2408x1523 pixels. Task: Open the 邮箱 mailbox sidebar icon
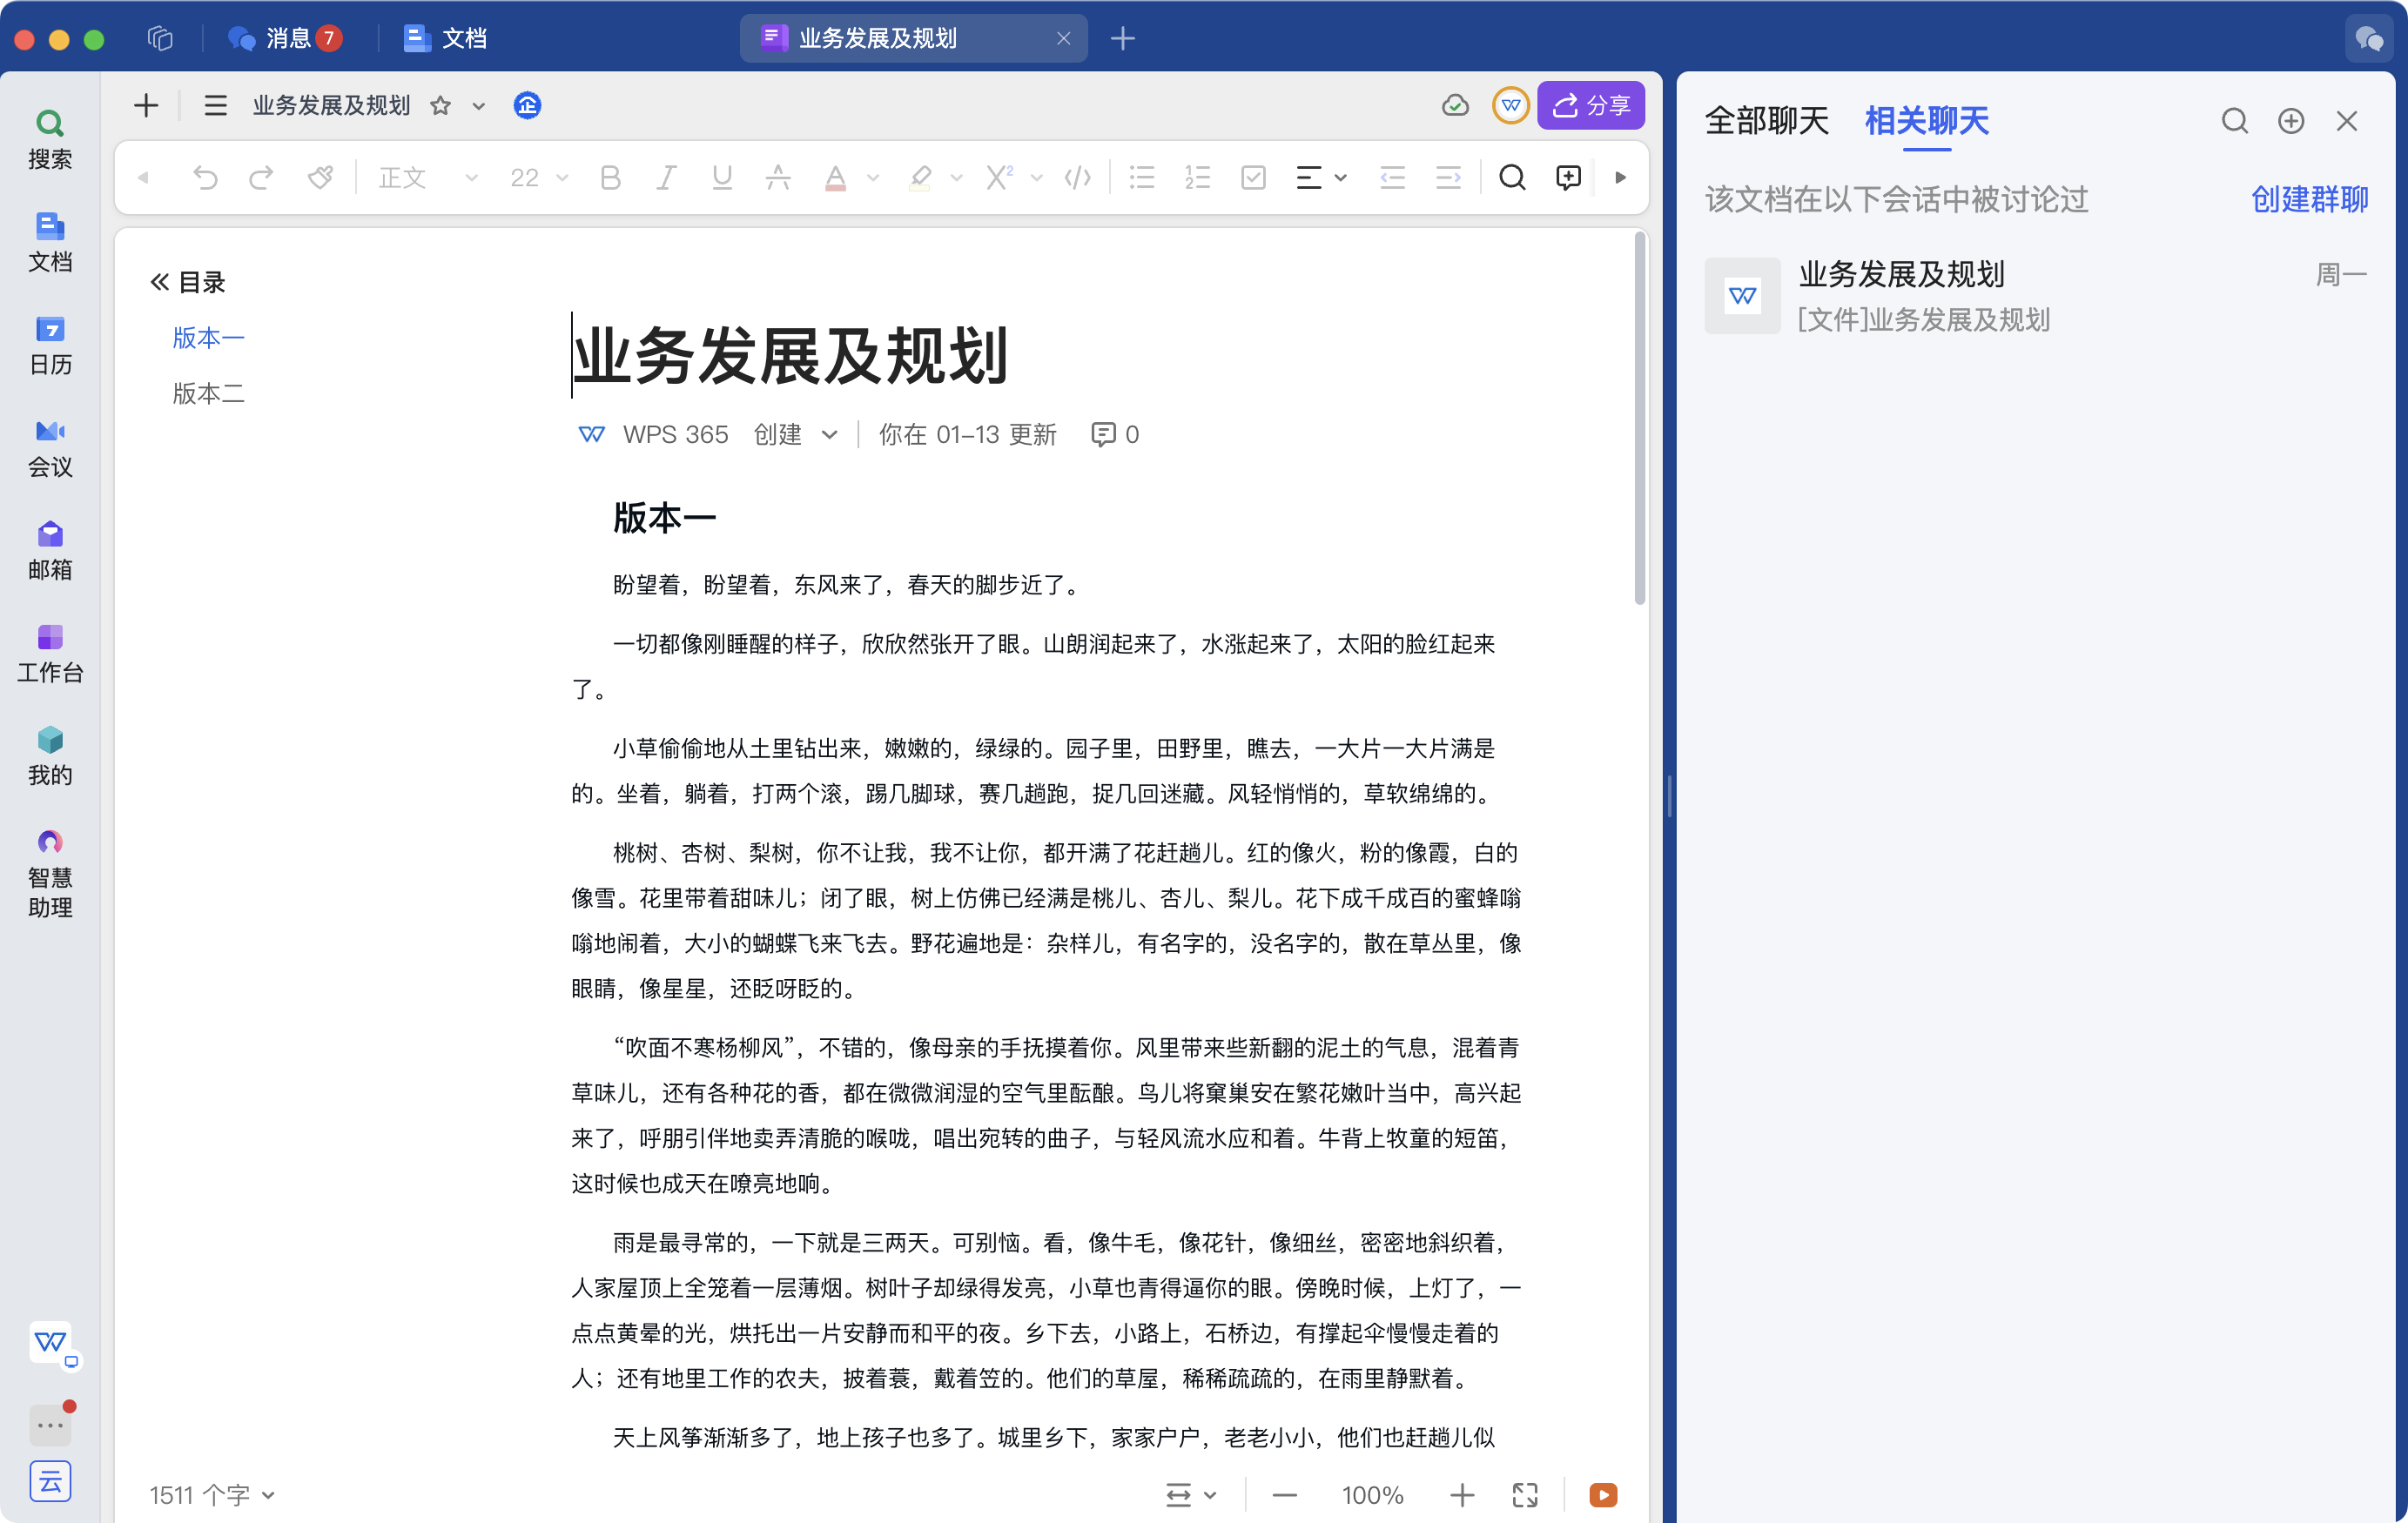pyautogui.click(x=50, y=551)
